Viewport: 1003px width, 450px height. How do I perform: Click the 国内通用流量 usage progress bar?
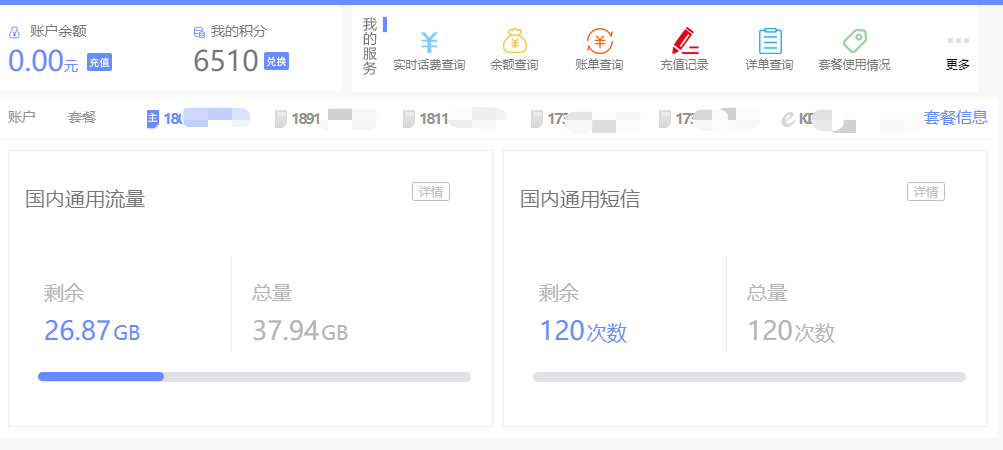(255, 377)
